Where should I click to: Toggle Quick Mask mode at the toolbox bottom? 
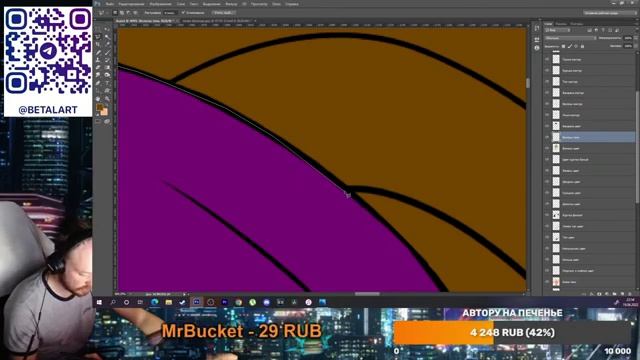(x=98, y=121)
